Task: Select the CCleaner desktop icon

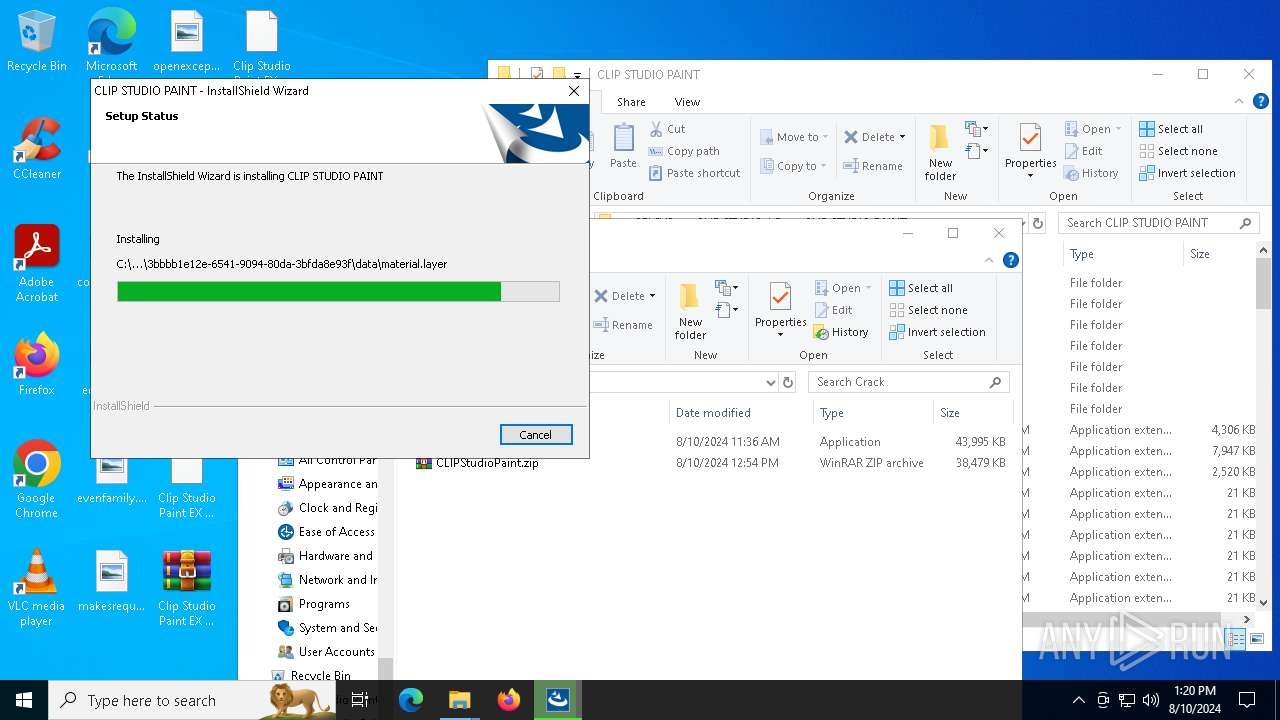Action: [x=37, y=149]
